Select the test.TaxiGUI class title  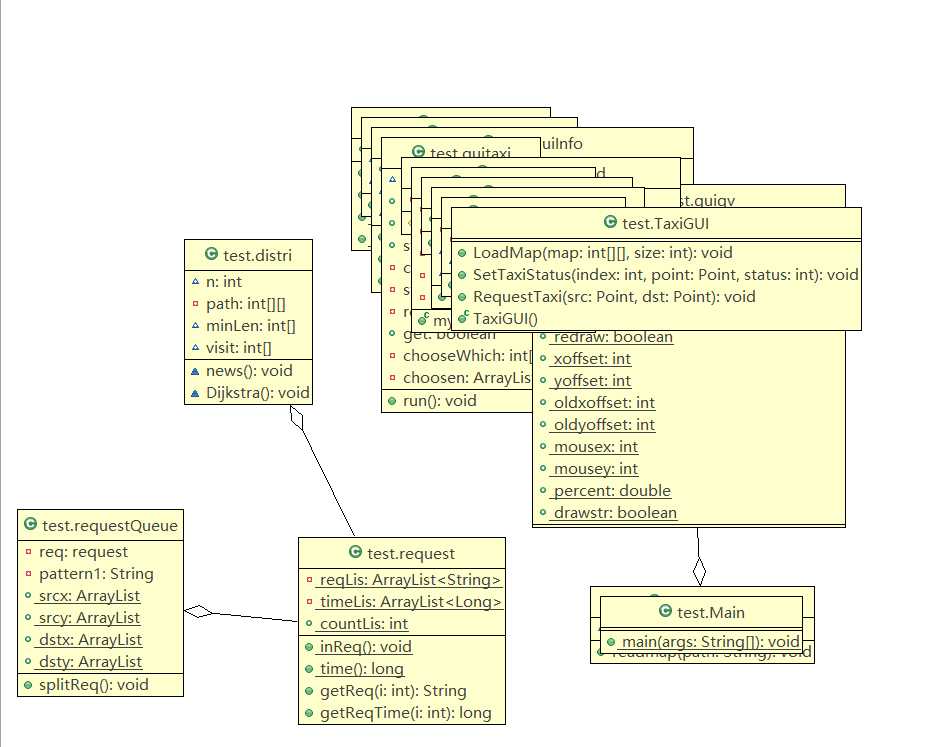(665, 223)
